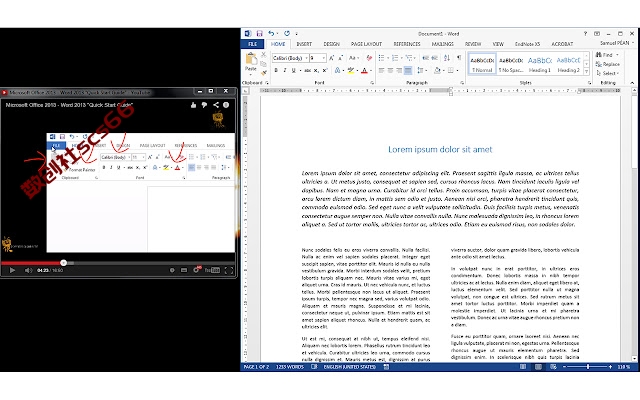
Task: Sort text with the A-Z sort icon
Action: pyautogui.click(x=447, y=58)
